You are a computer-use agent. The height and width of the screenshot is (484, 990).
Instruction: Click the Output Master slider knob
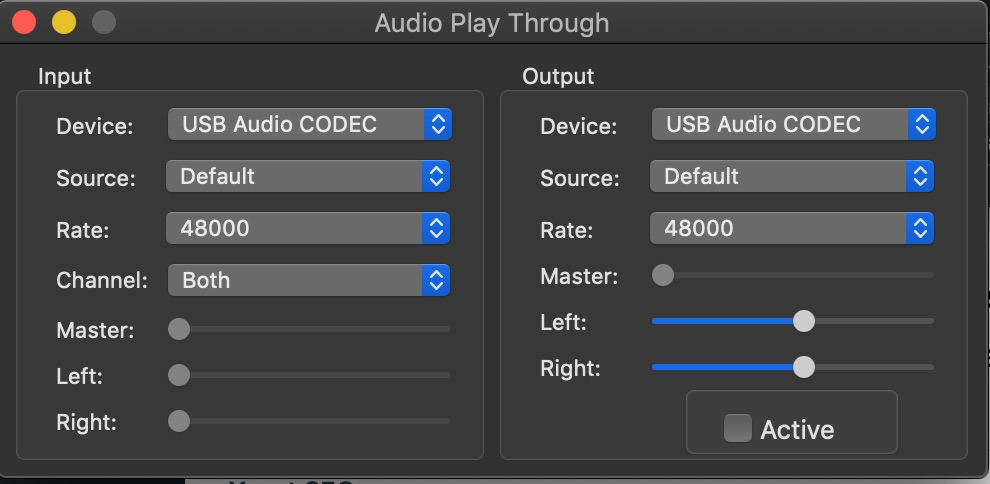(663, 275)
